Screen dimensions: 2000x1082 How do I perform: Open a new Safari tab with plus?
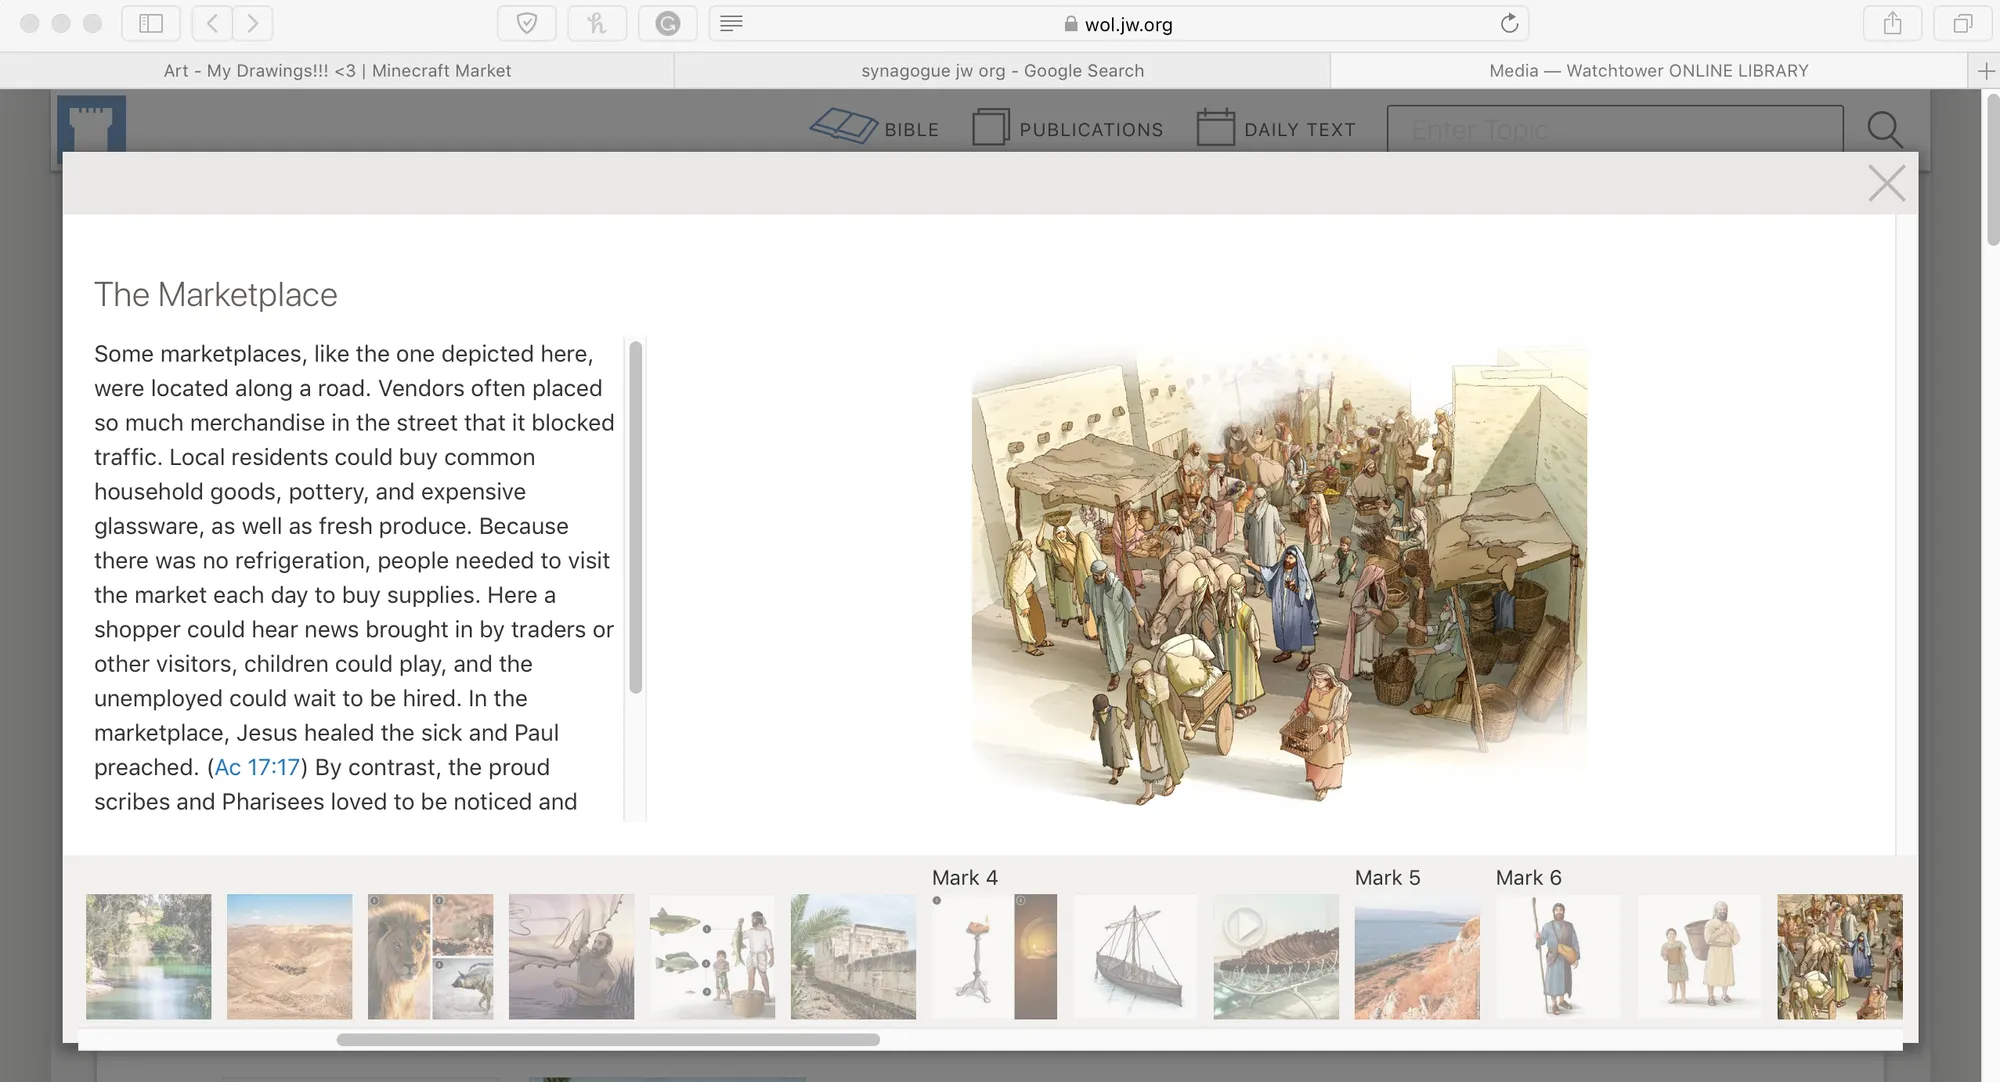click(x=1985, y=71)
